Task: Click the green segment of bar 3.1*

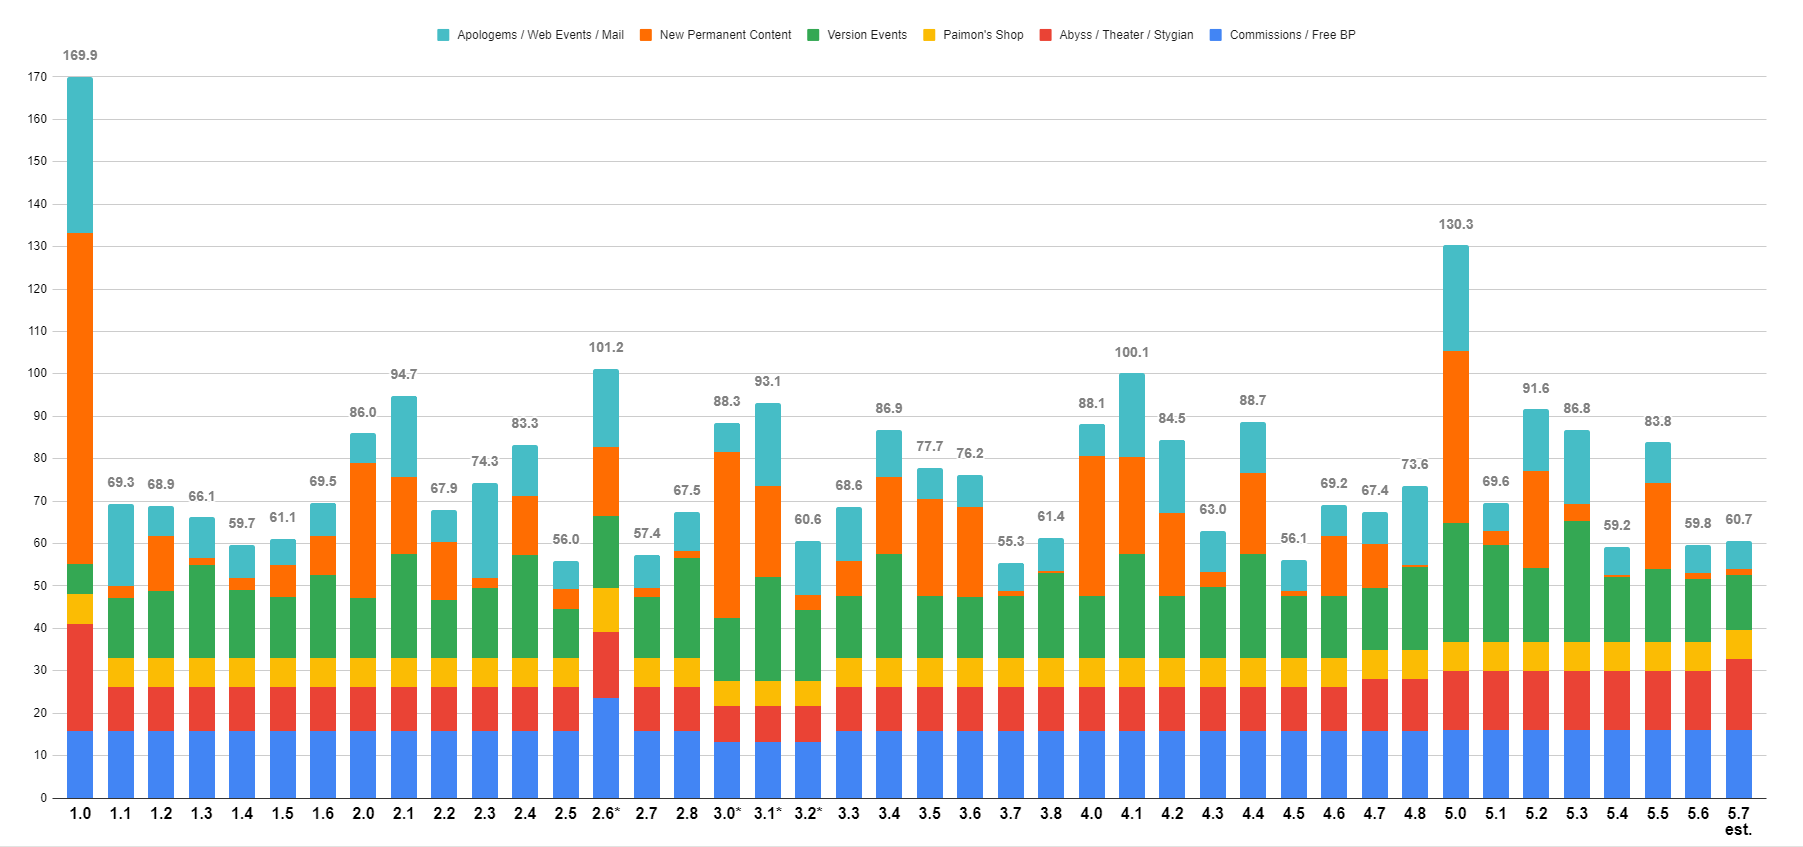Action: [768, 630]
